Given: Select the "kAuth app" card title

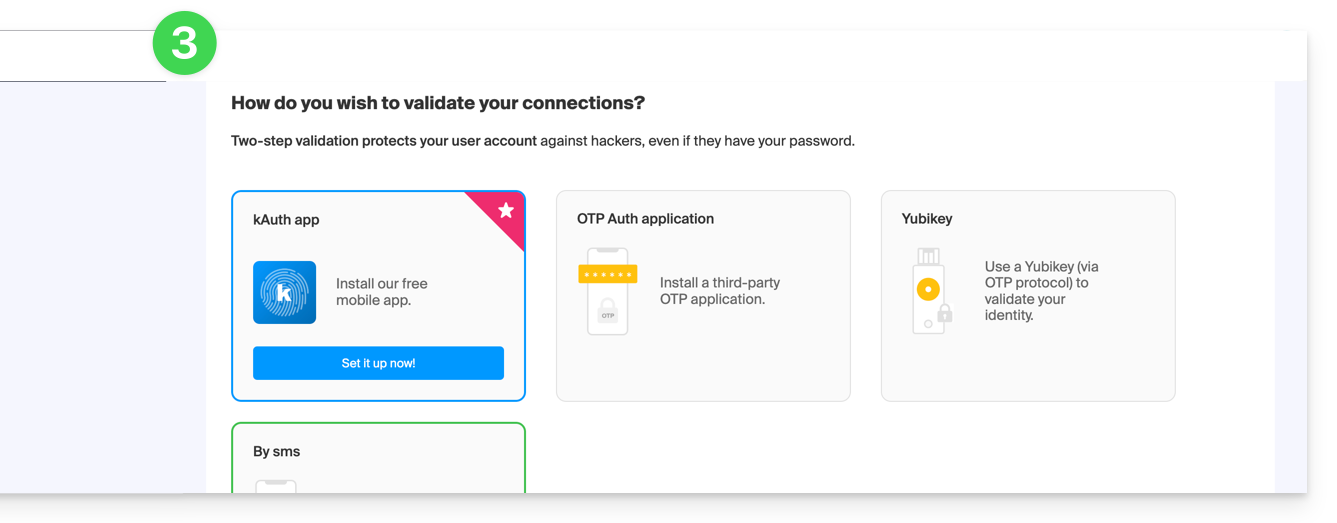Looking at the screenshot, I should (286, 219).
